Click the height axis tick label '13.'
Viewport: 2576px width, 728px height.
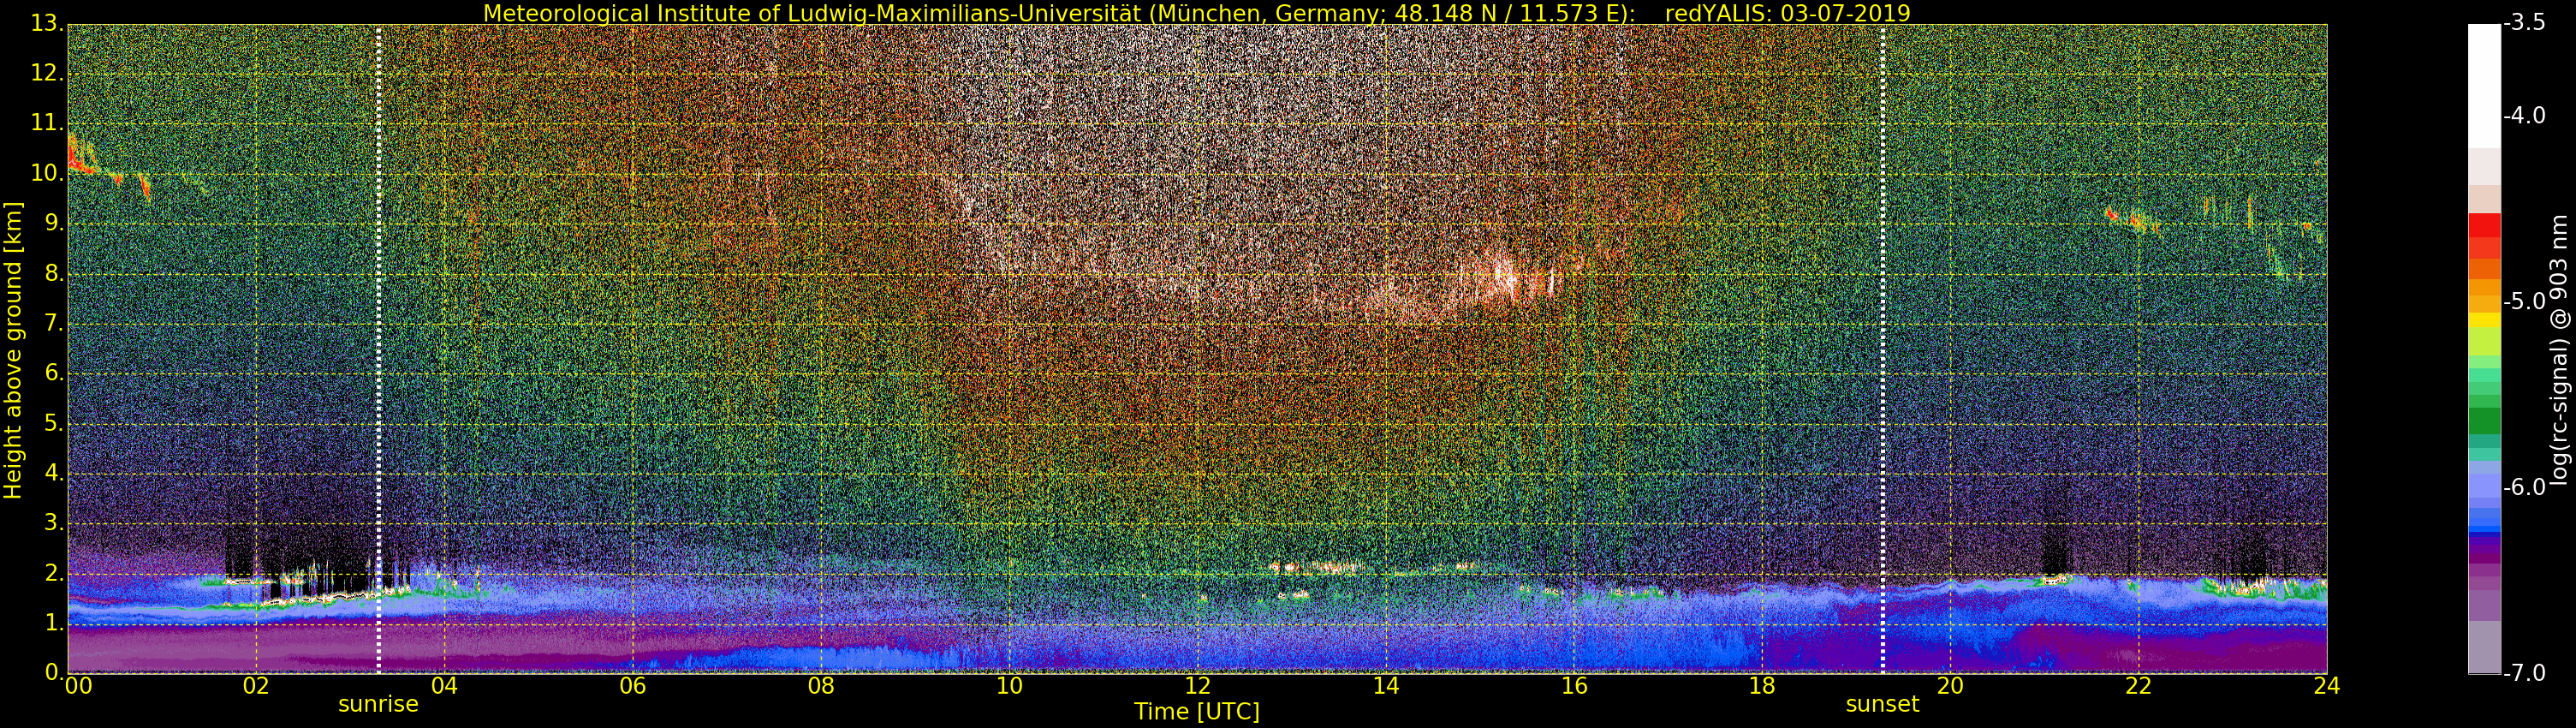(47, 23)
